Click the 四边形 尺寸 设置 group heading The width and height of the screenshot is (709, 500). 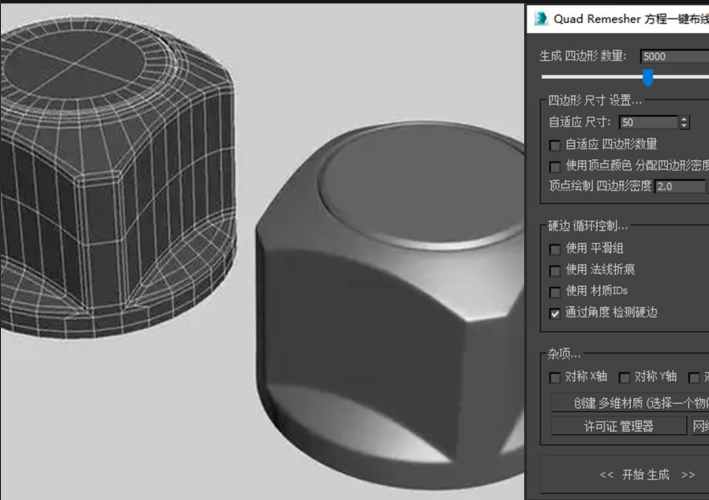(595, 100)
